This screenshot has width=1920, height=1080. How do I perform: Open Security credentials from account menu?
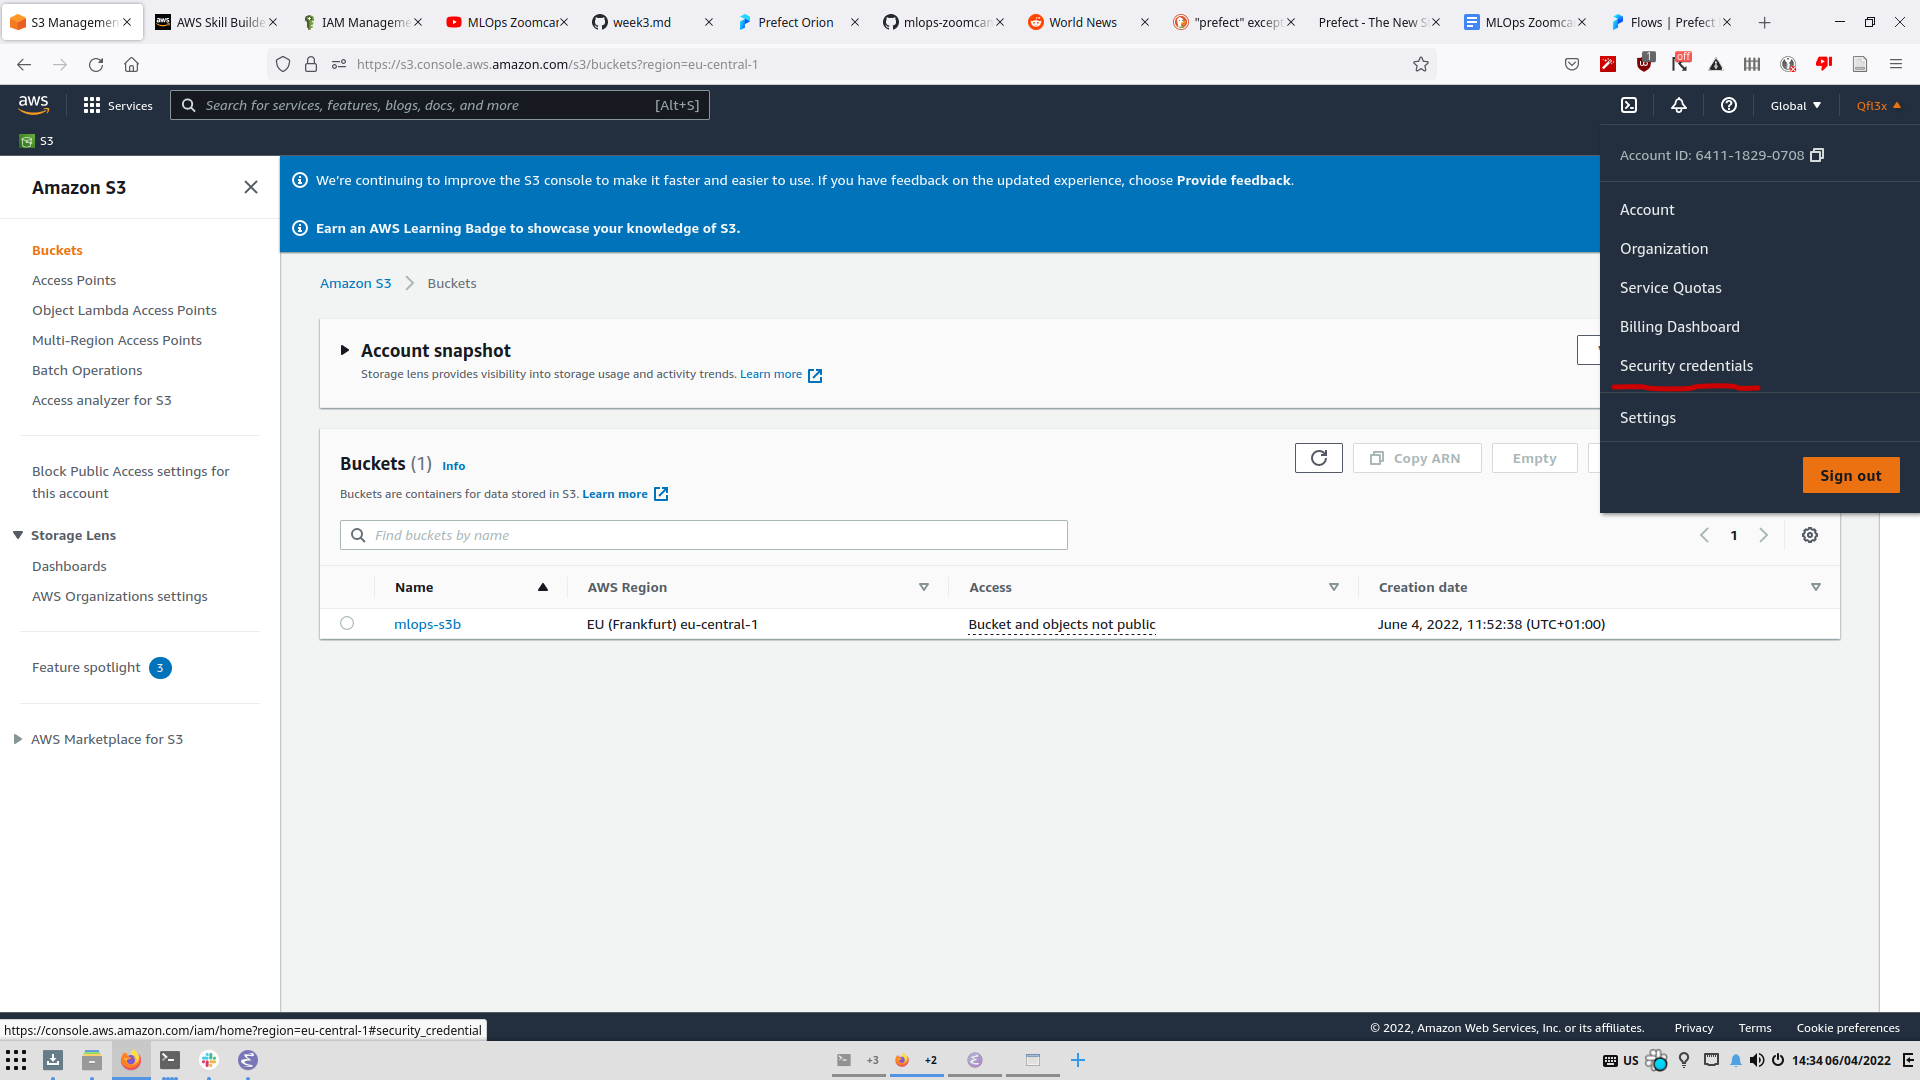[1686, 366]
